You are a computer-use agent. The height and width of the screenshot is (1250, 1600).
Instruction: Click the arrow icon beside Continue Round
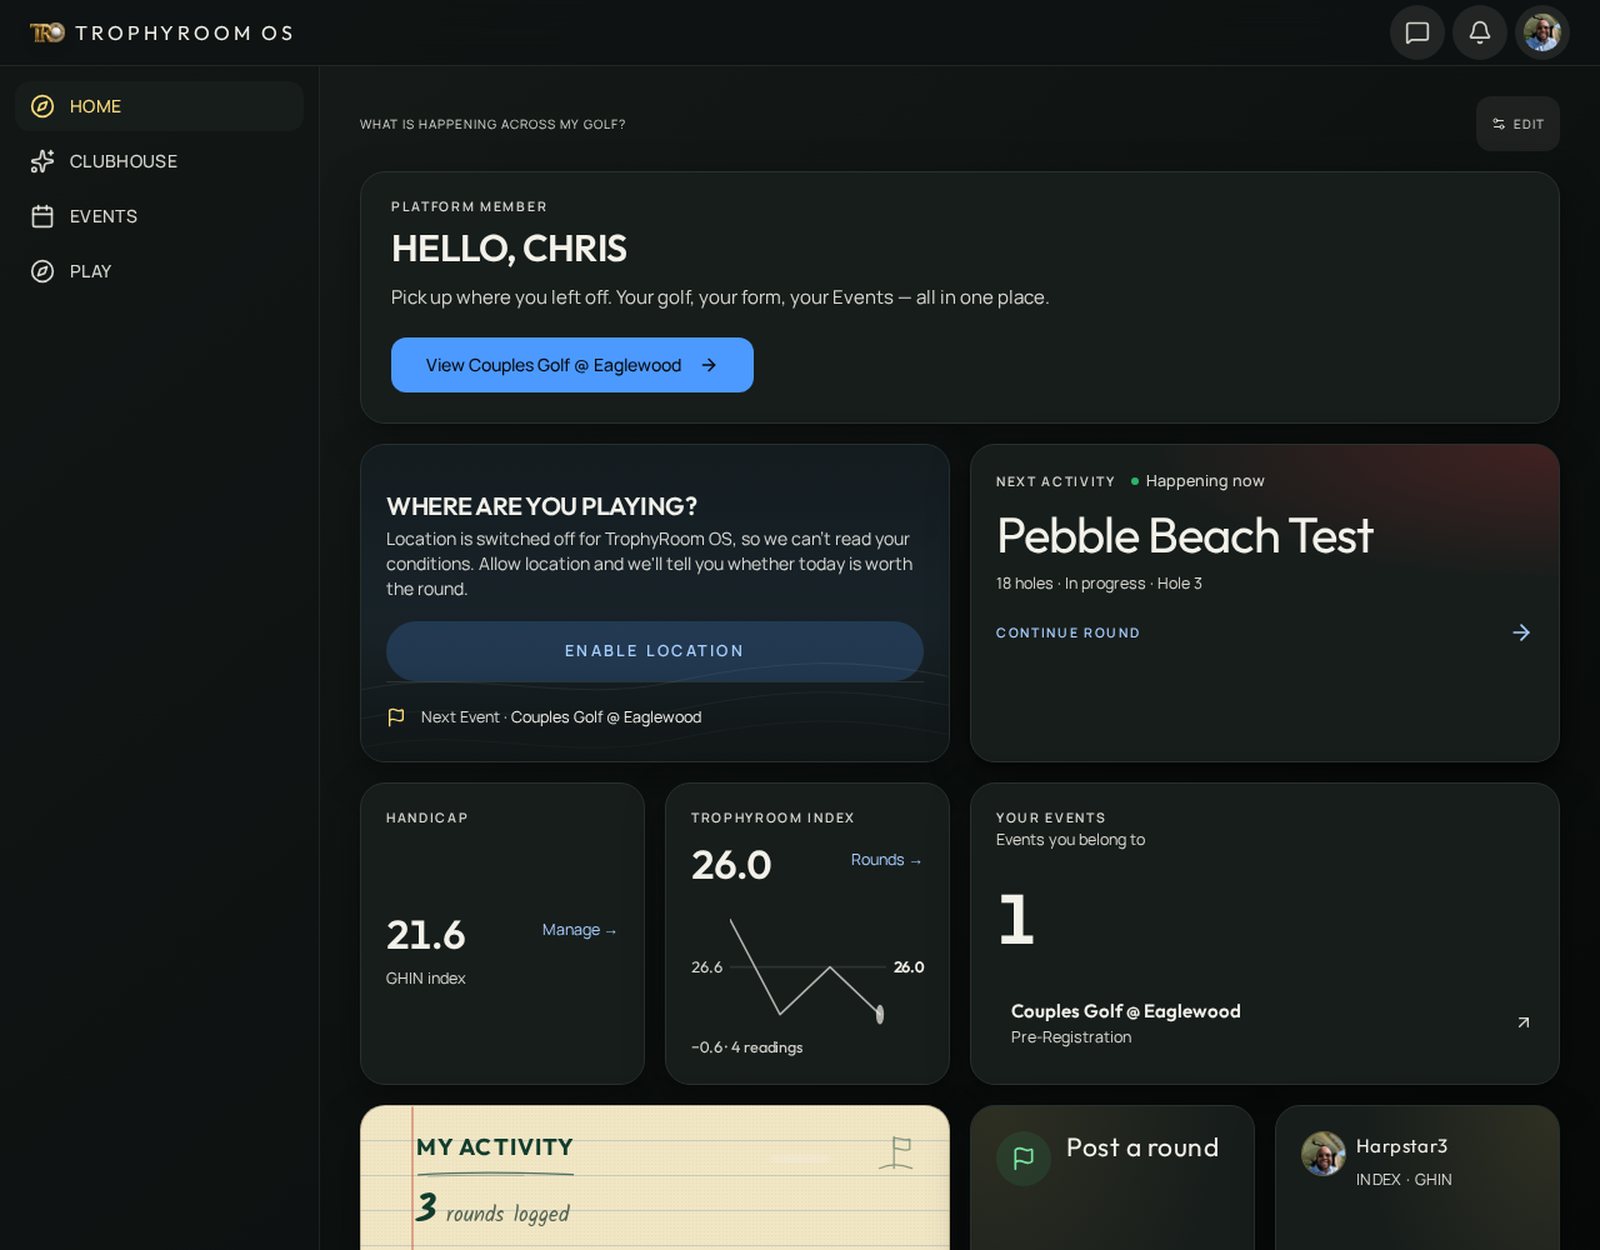click(1521, 632)
